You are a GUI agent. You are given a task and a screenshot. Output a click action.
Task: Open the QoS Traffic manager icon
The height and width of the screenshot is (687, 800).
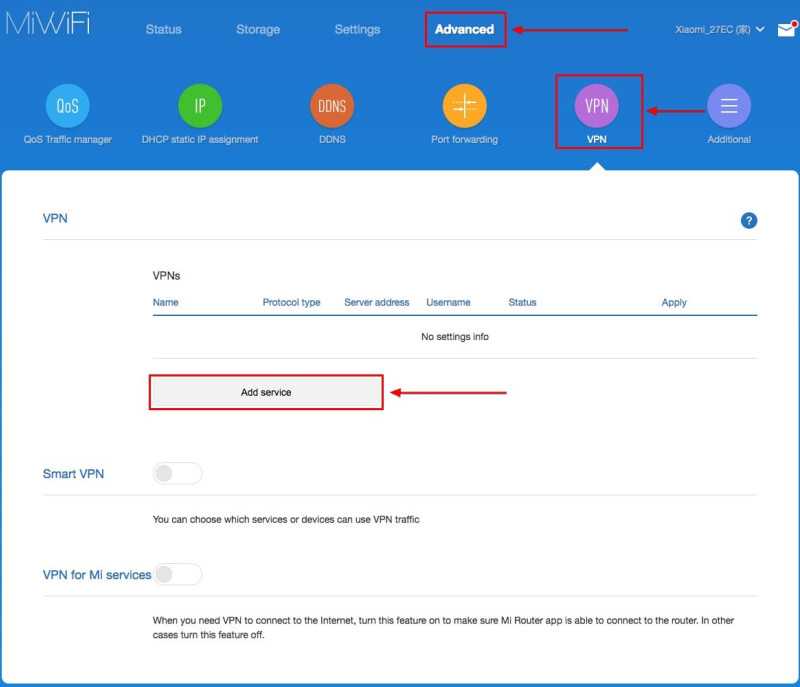tap(67, 106)
